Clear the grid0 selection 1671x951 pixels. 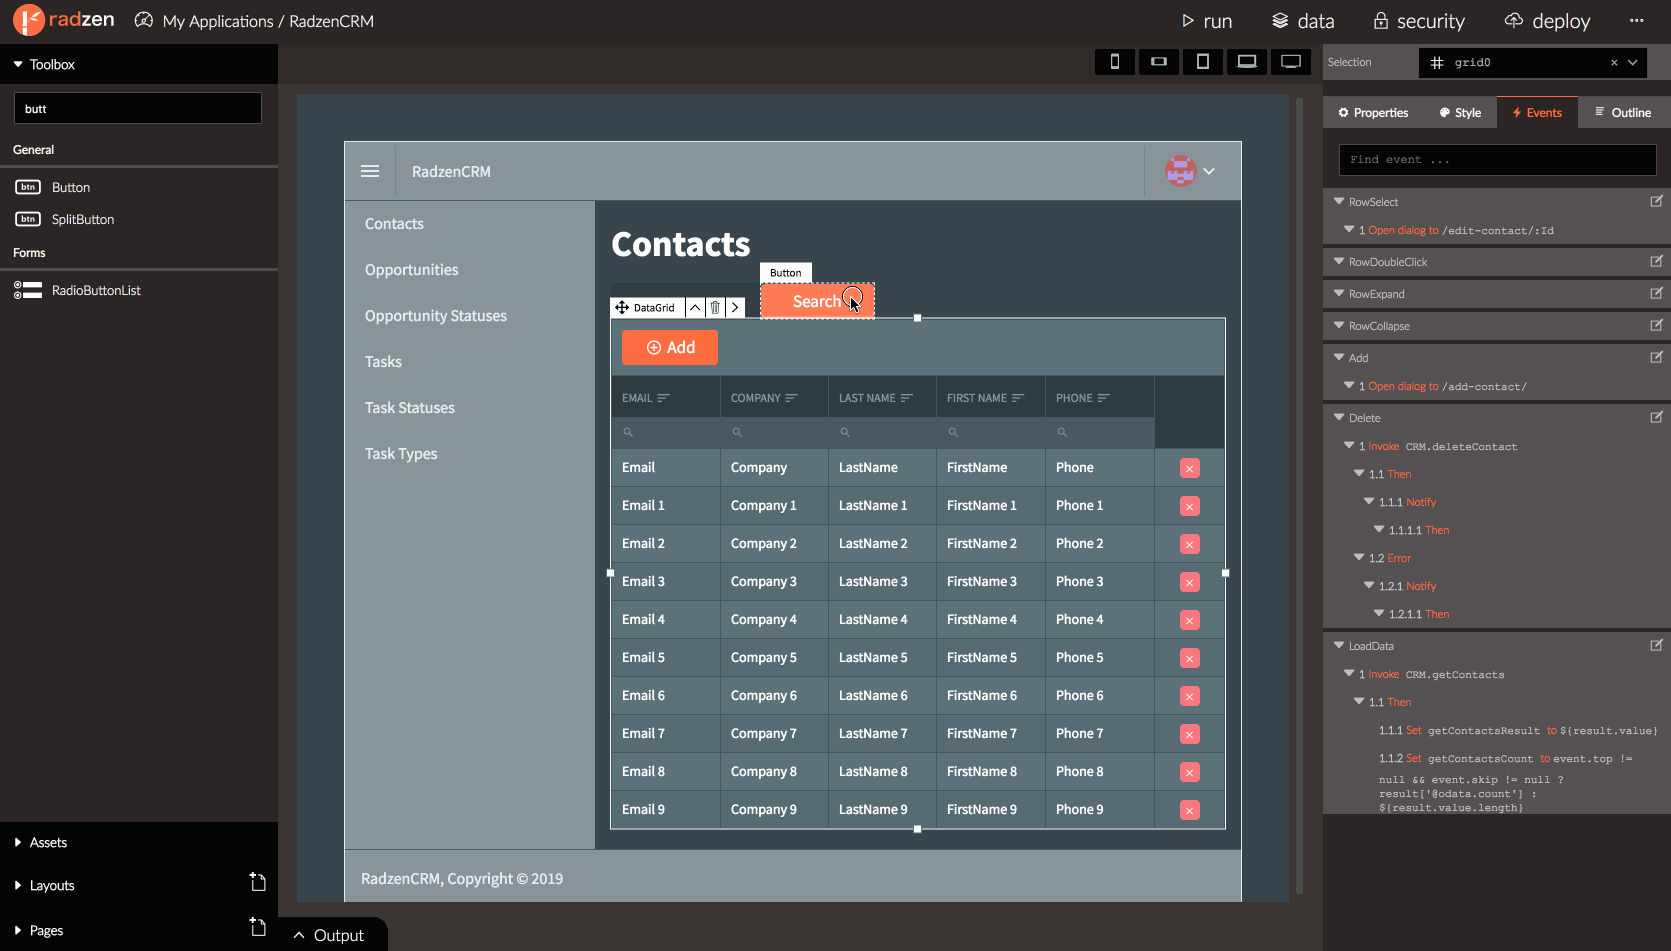(x=1614, y=63)
